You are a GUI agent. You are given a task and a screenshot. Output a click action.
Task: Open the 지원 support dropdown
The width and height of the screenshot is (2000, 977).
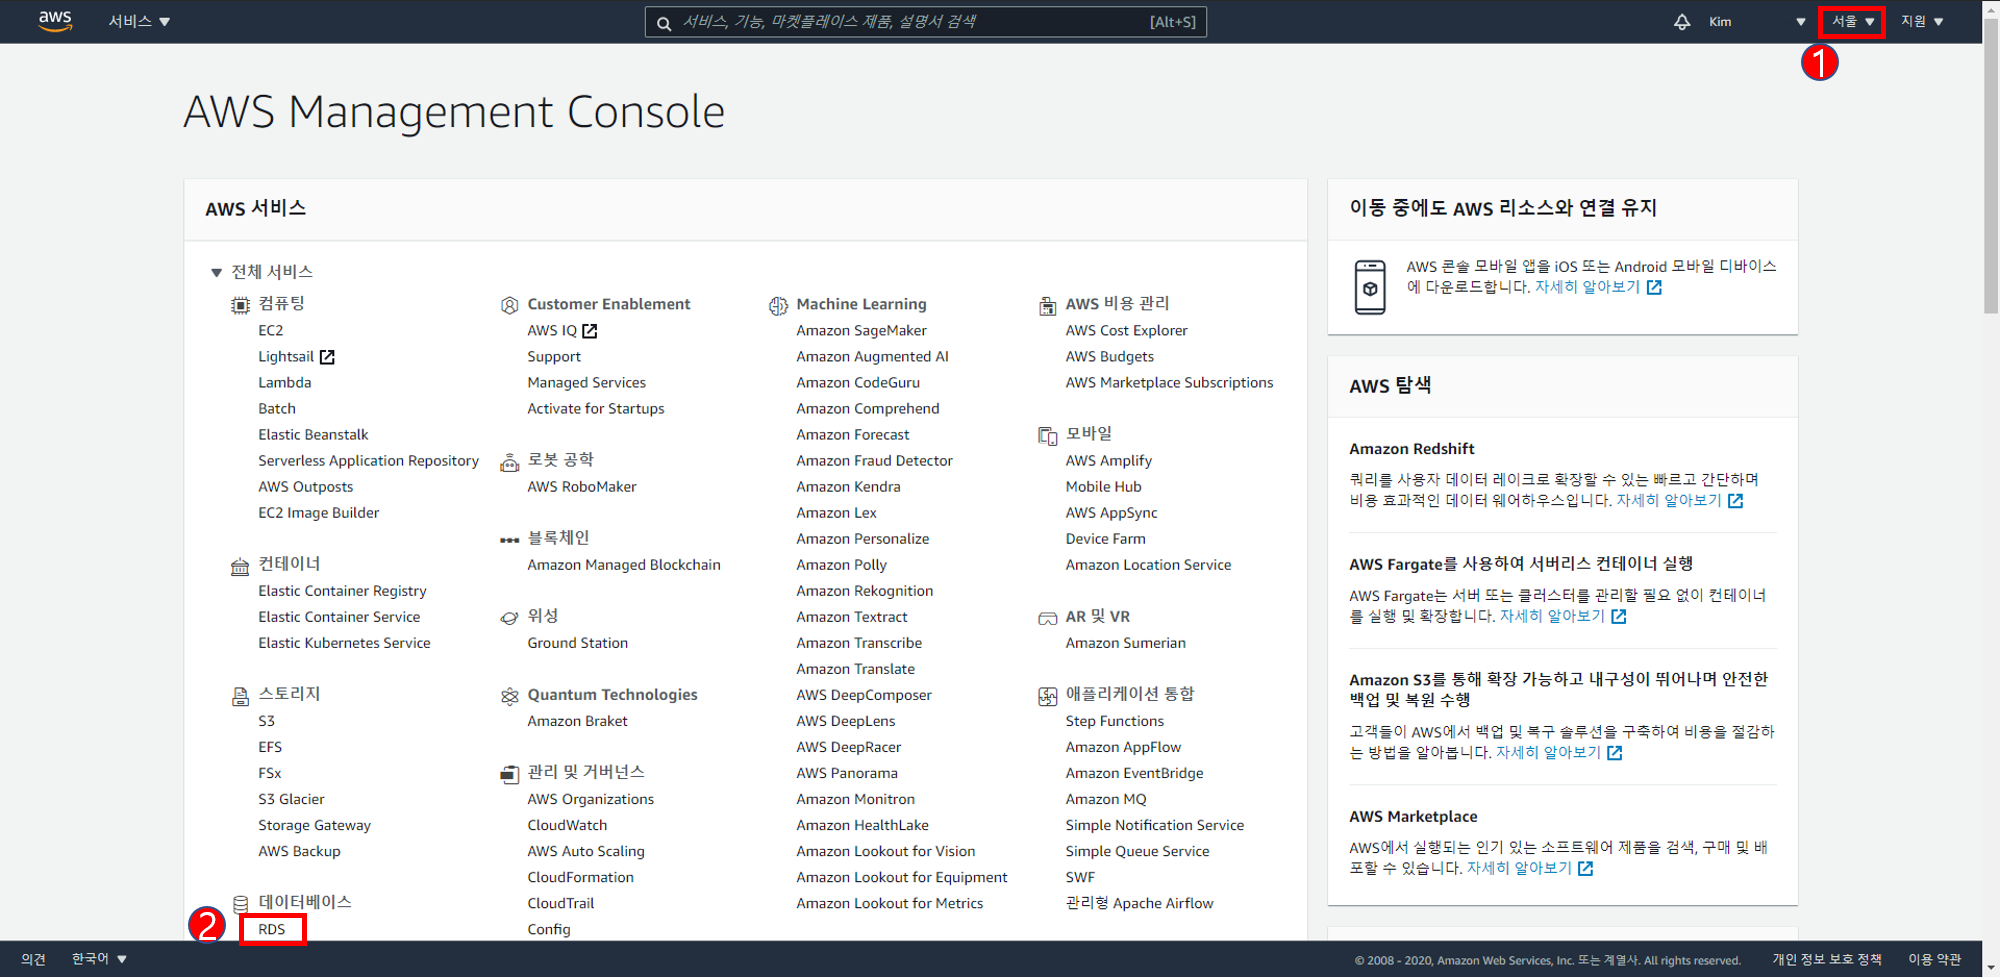1922,22
